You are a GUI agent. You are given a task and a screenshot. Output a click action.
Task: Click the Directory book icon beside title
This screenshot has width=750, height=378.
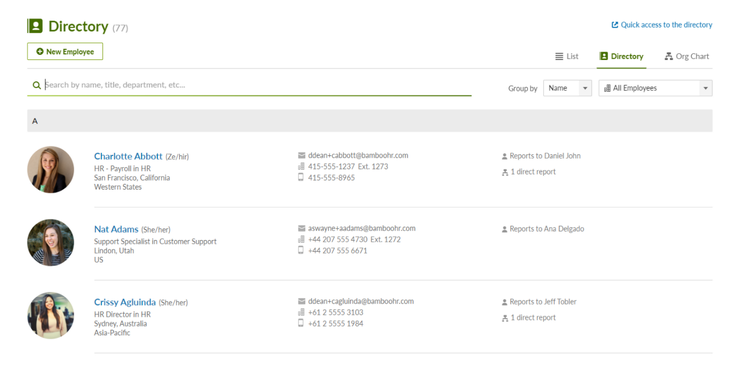[x=35, y=26]
